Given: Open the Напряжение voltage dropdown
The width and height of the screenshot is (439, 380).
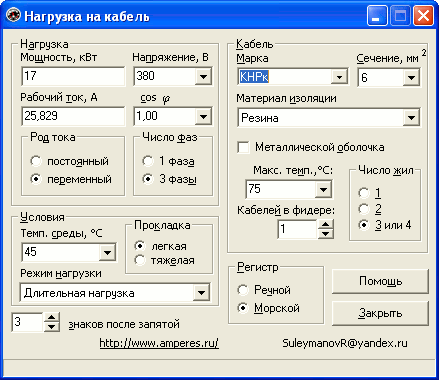Looking at the screenshot, I should 203,77.
